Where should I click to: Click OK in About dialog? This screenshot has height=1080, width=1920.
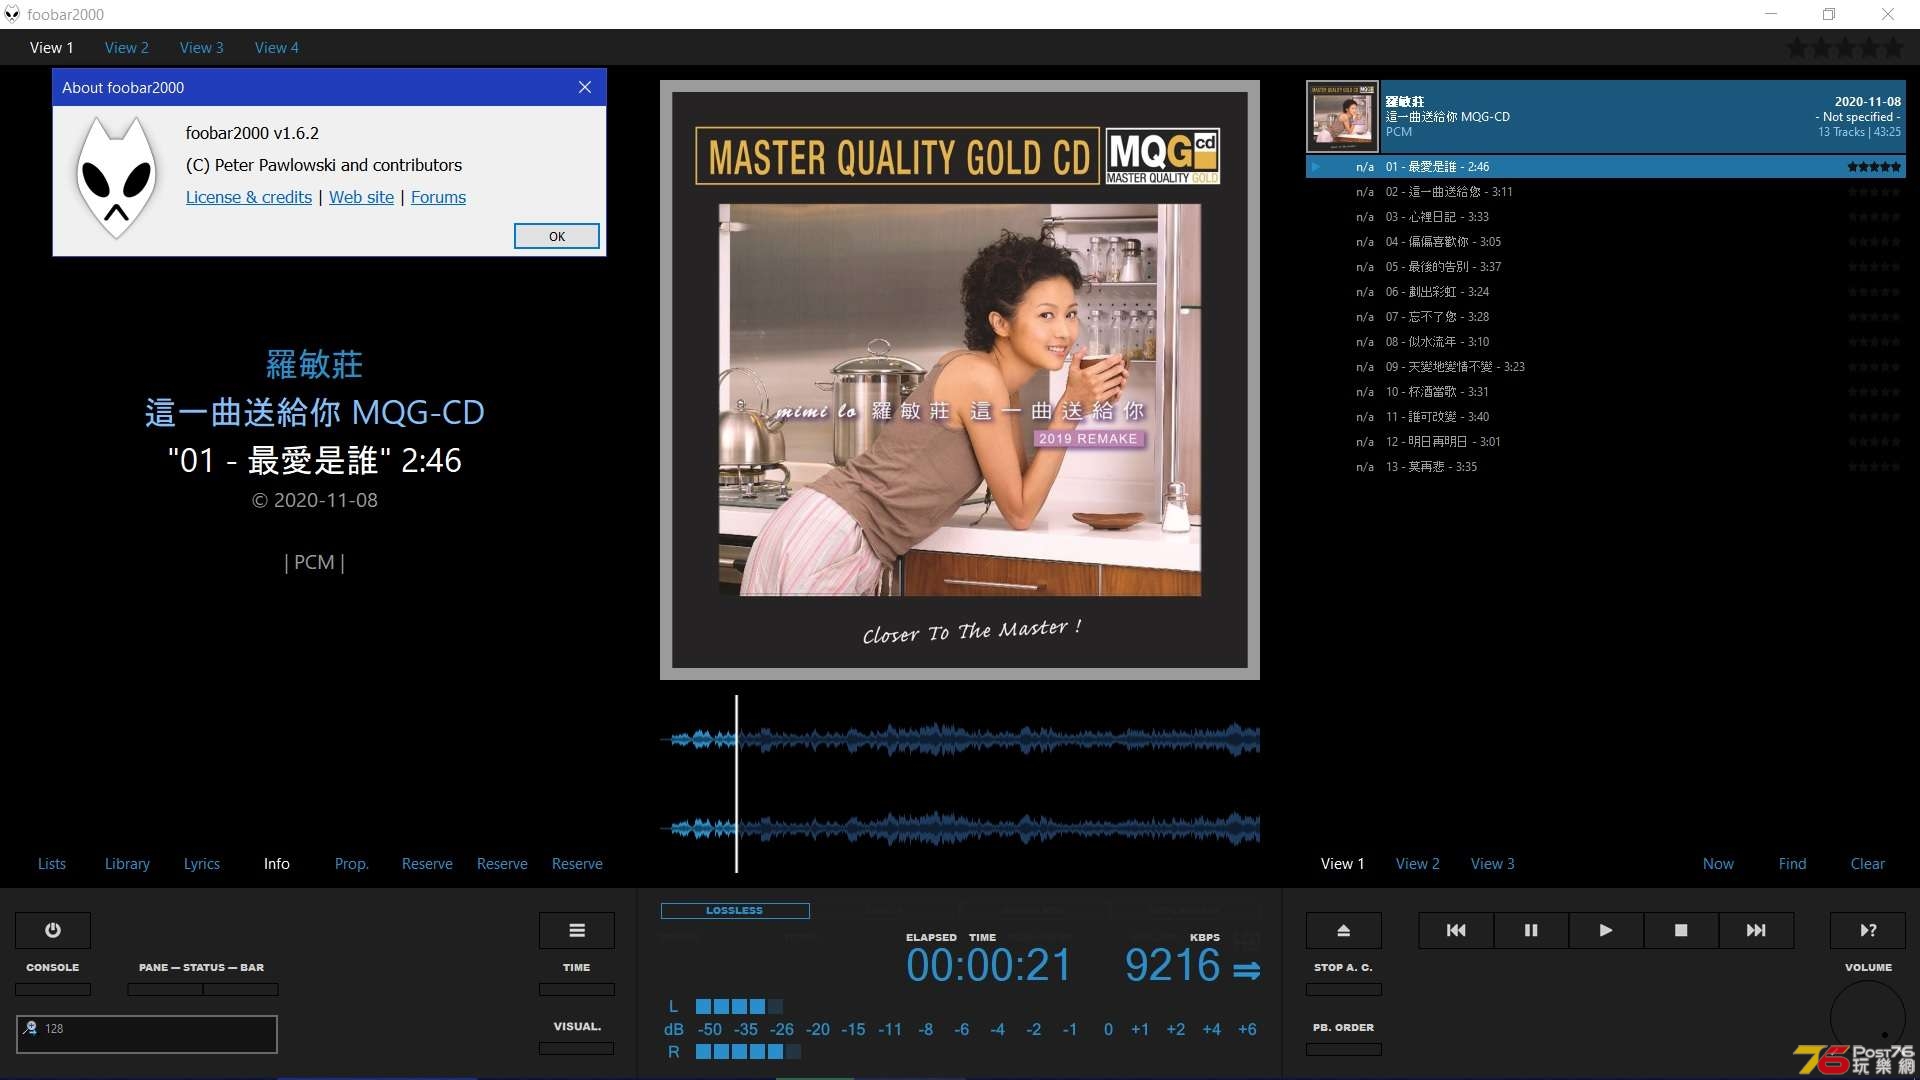(557, 236)
